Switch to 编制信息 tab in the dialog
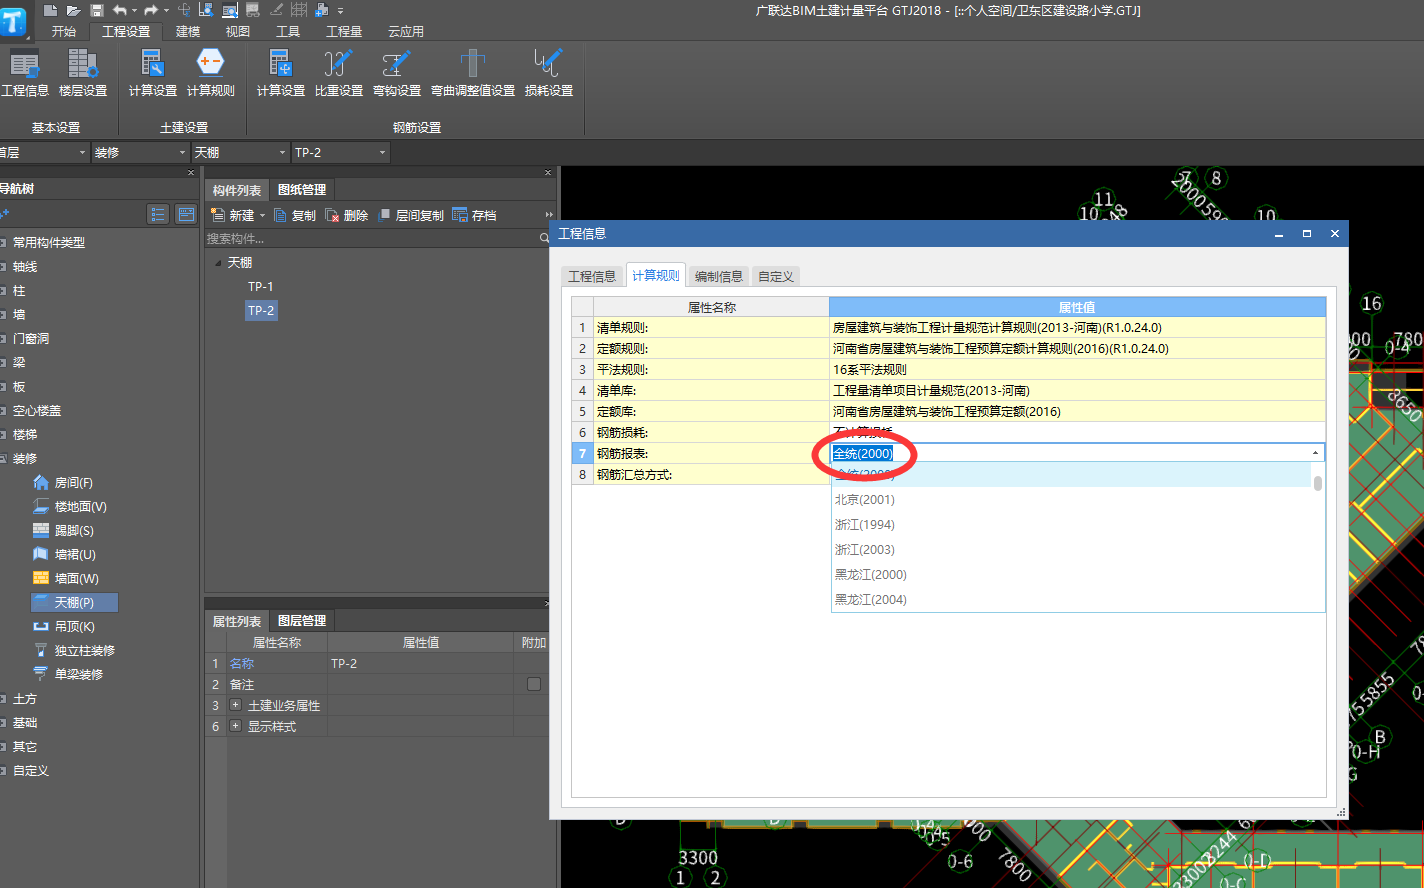Image resolution: width=1424 pixels, height=888 pixels. click(x=719, y=276)
